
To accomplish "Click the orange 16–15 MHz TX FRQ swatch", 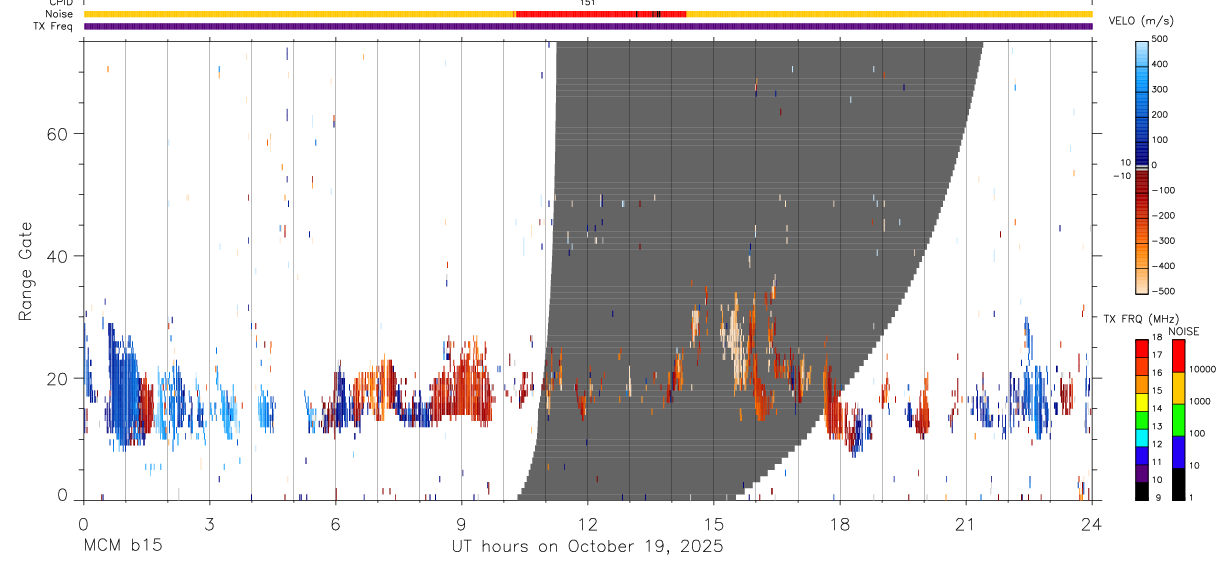I will point(1141,383).
